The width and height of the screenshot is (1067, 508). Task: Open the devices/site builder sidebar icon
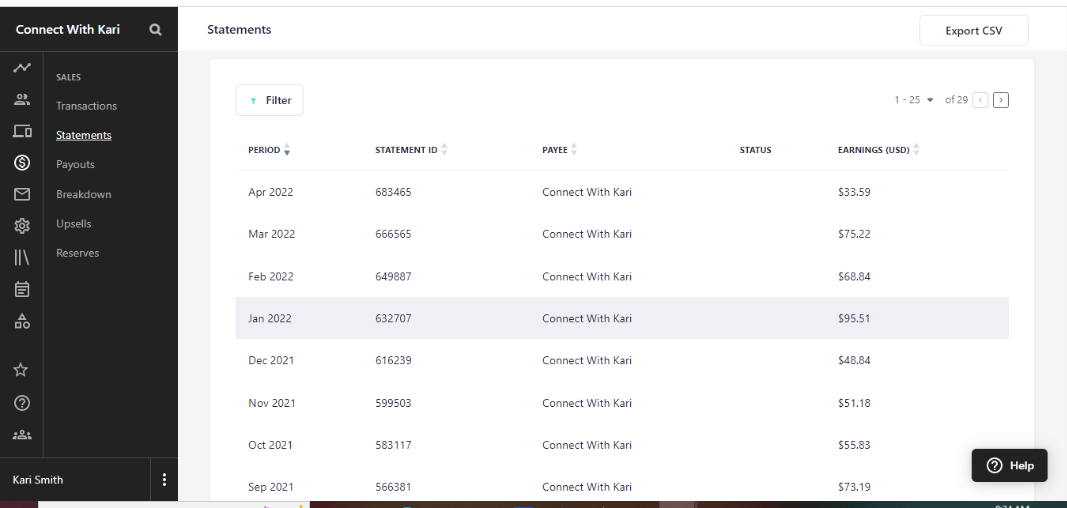(22, 131)
